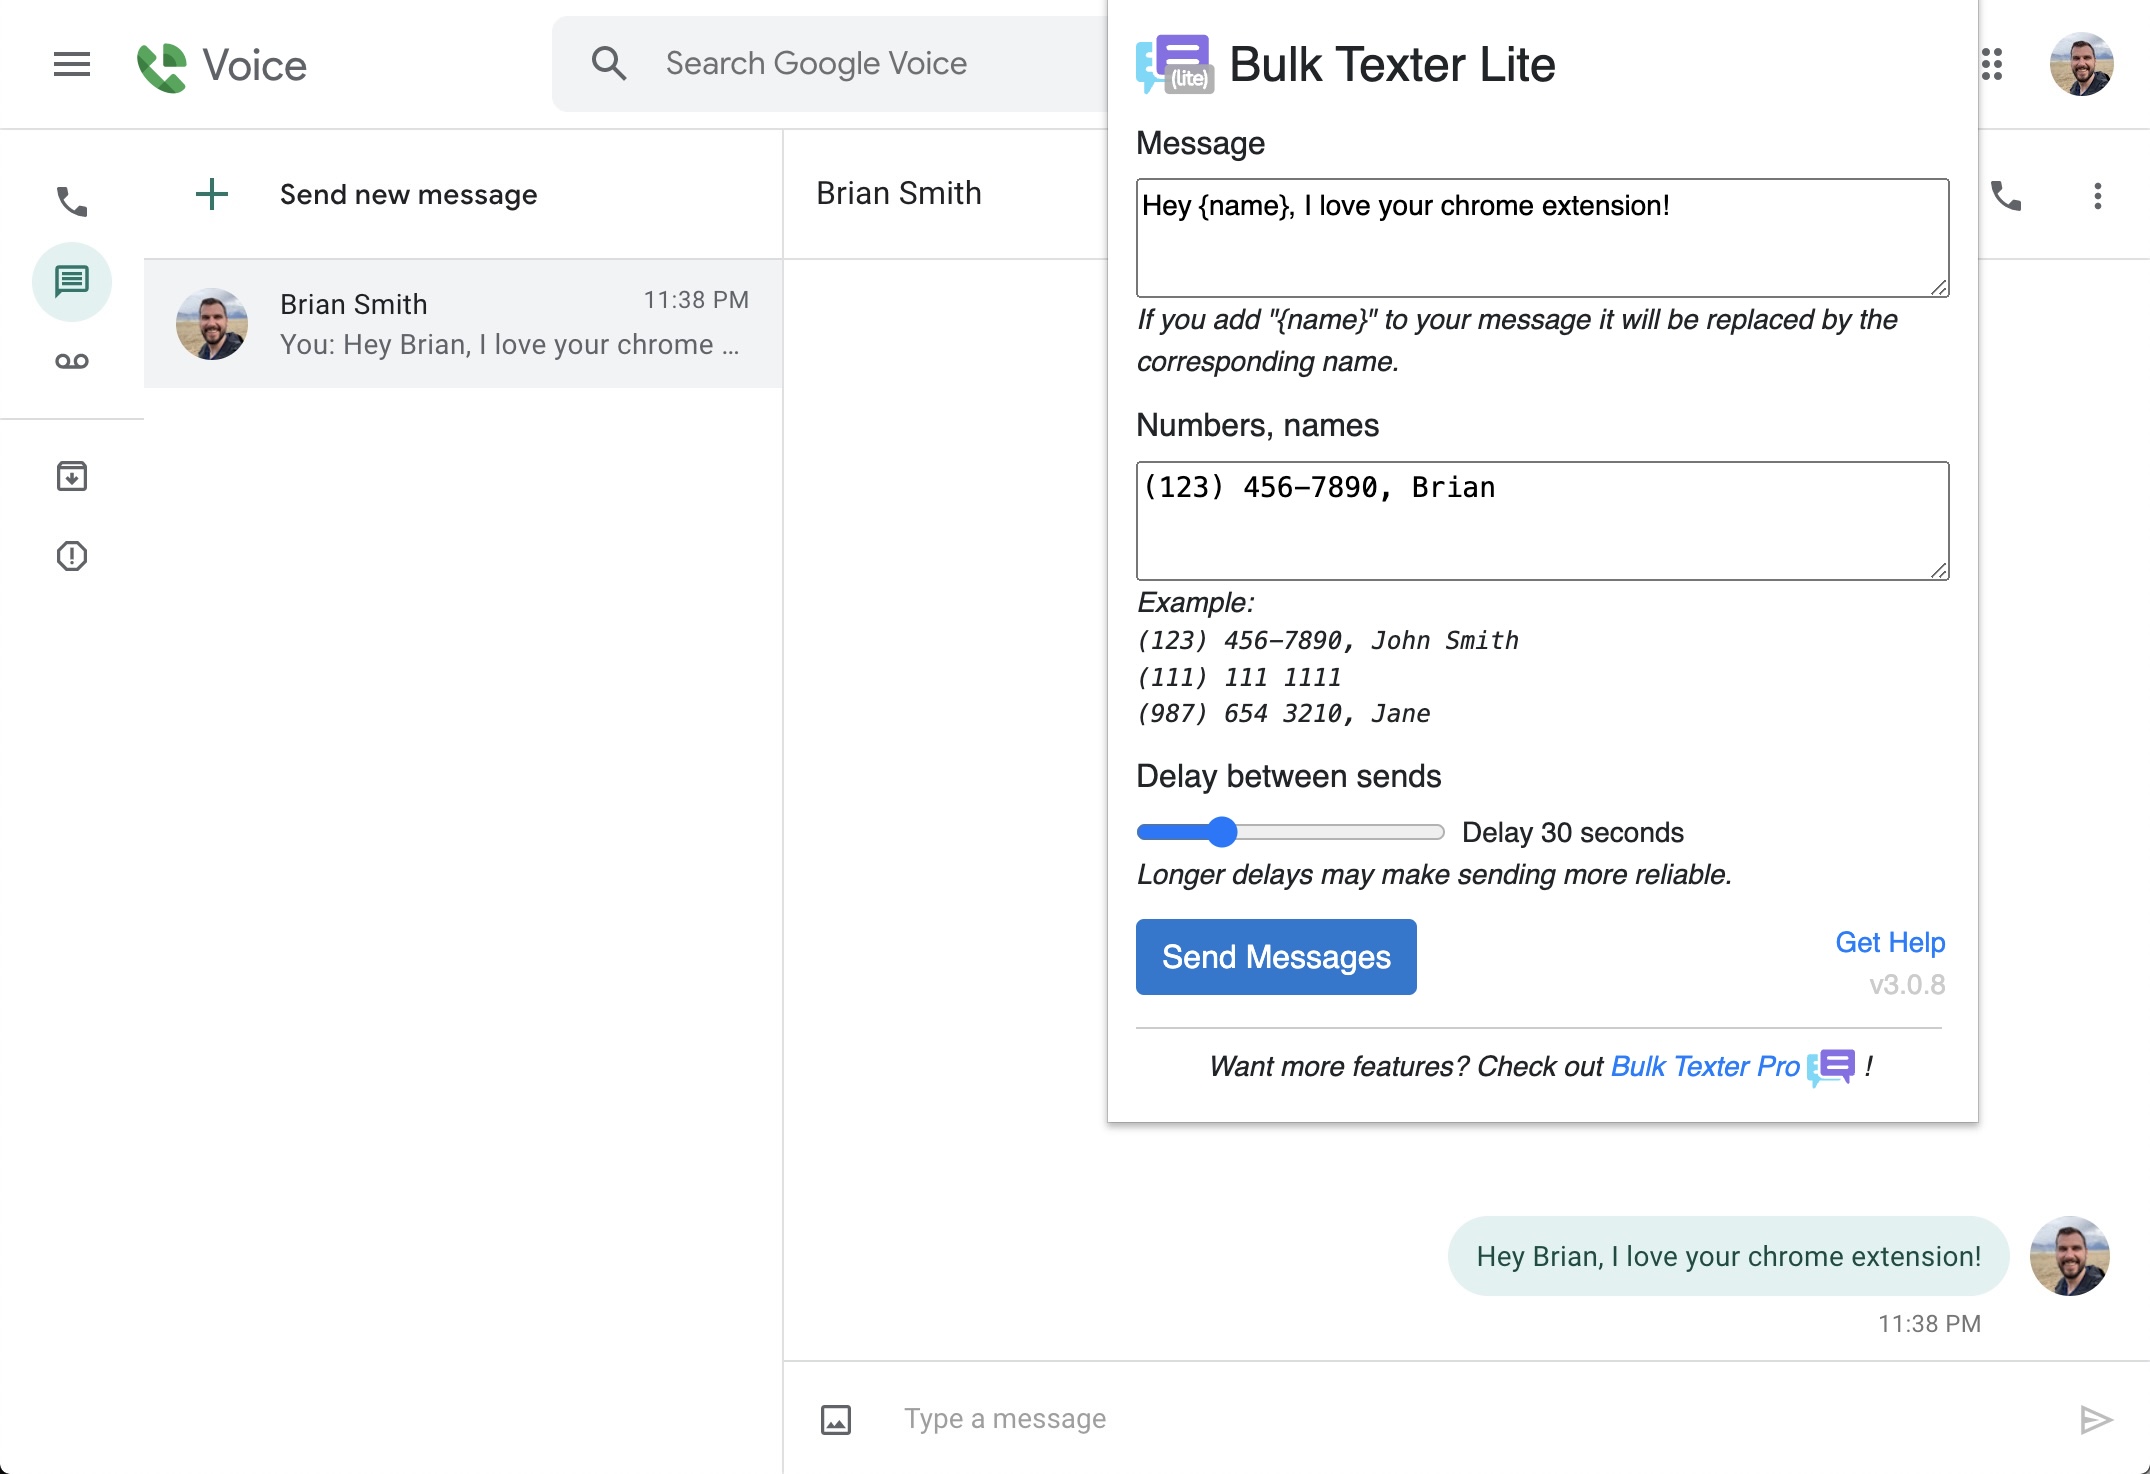Click the attach image icon
The image size is (2150, 1474).
click(836, 1419)
